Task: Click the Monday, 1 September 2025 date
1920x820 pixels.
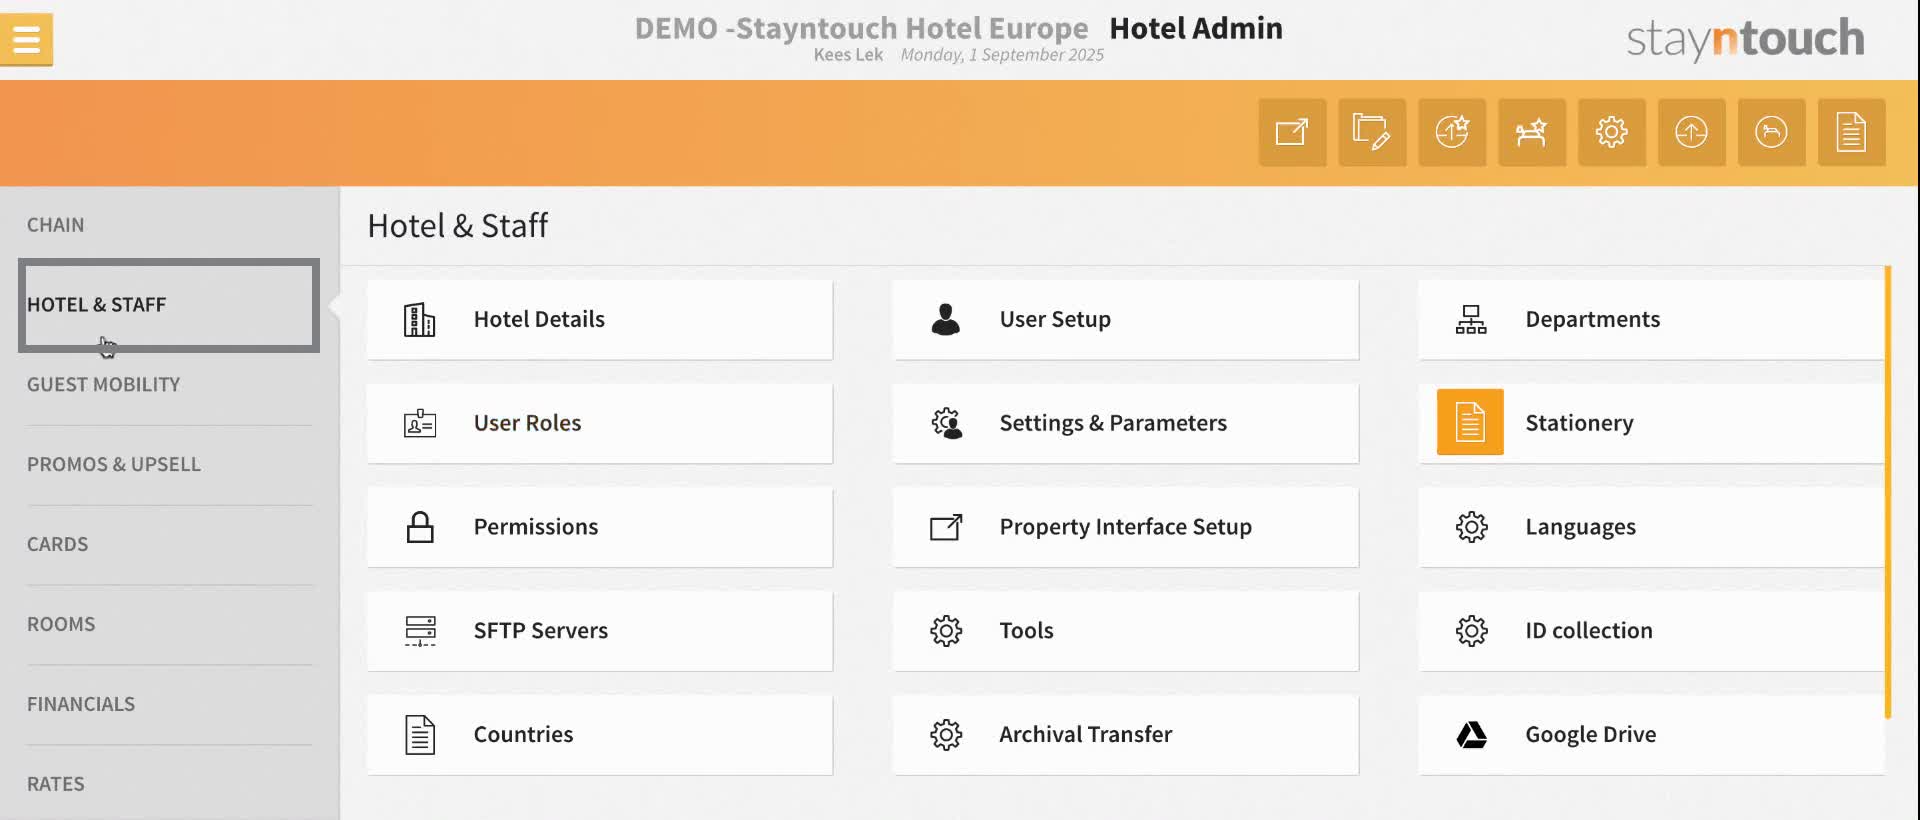Action: point(1002,55)
